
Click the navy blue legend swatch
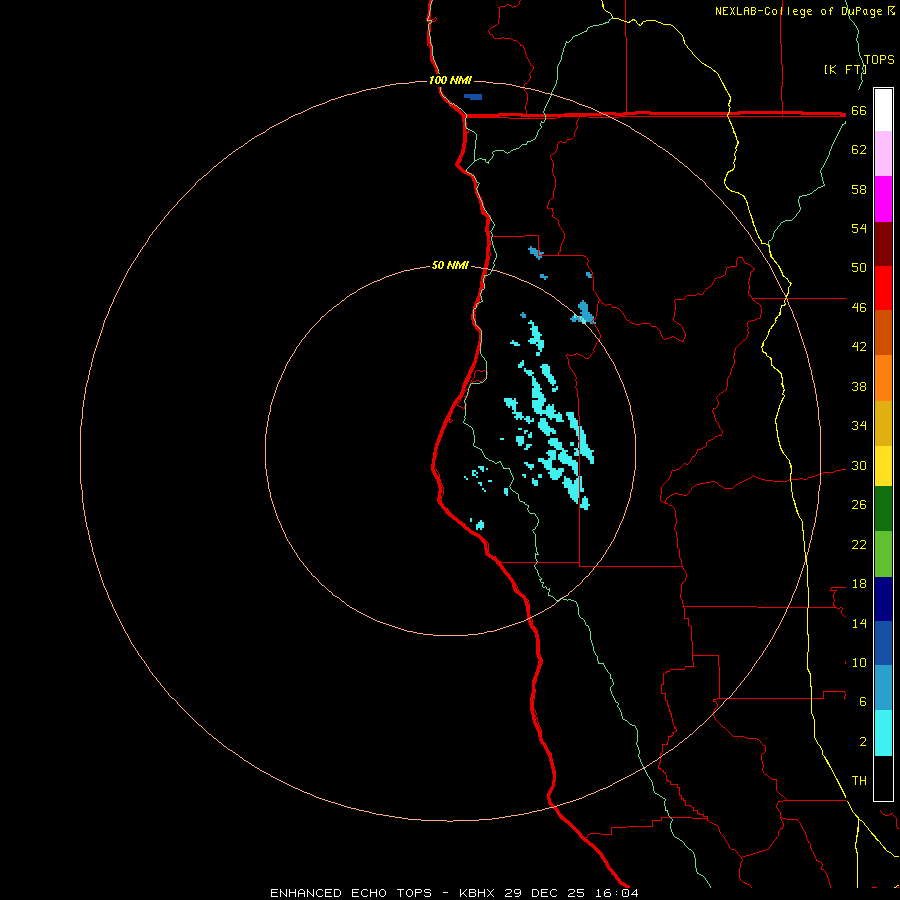(x=883, y=599)
